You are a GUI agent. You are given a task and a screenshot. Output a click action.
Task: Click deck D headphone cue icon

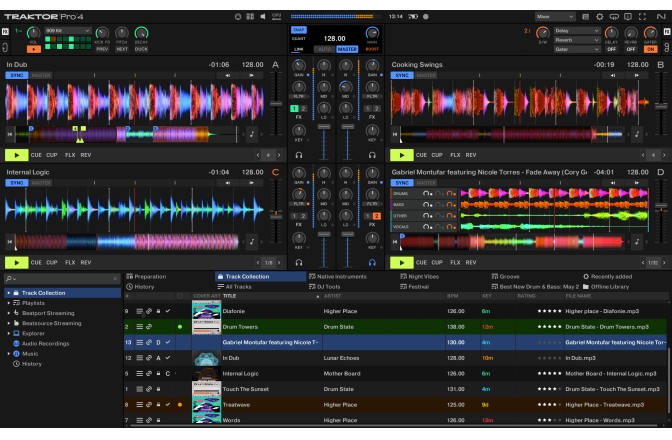(x=373, y=263)
